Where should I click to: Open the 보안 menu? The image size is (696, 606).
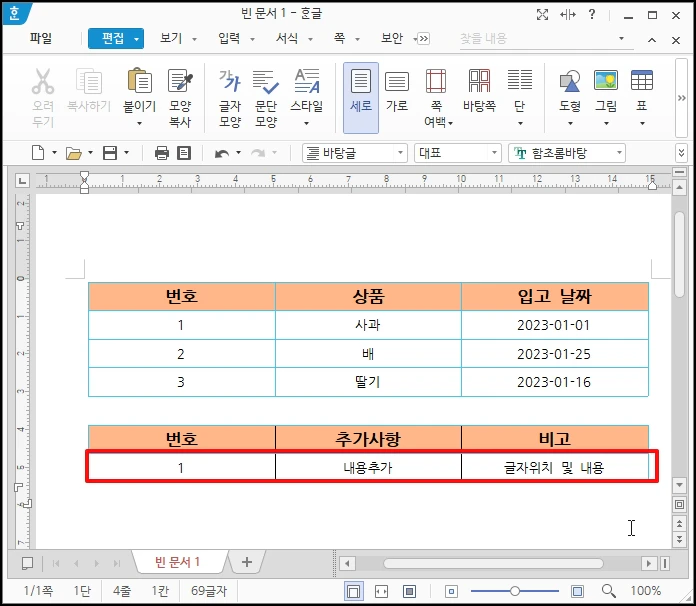(x=392, y=39)
